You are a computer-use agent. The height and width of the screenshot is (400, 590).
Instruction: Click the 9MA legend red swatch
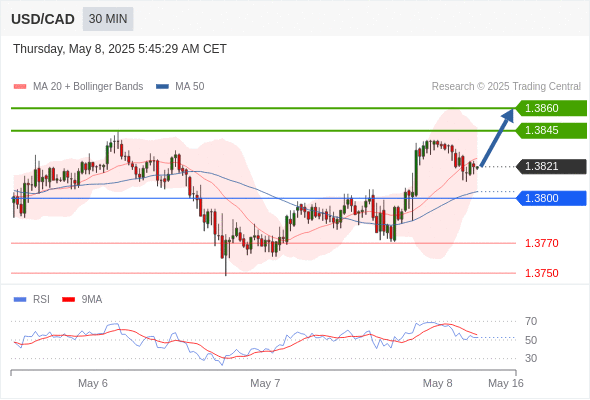(x=68, y=300)
